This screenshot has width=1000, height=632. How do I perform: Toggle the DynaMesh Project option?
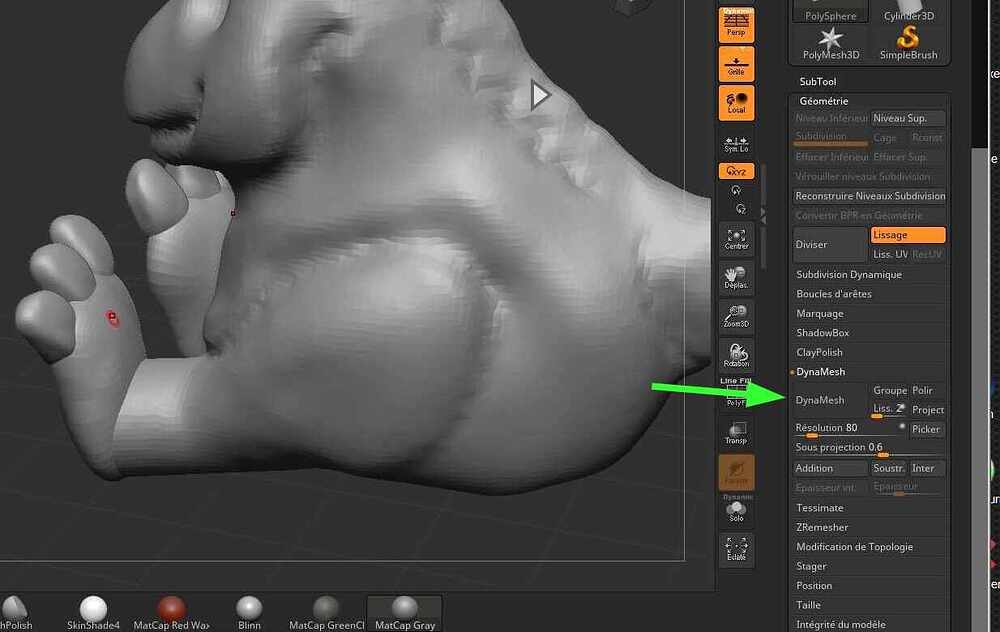click(x=928, y=409)
